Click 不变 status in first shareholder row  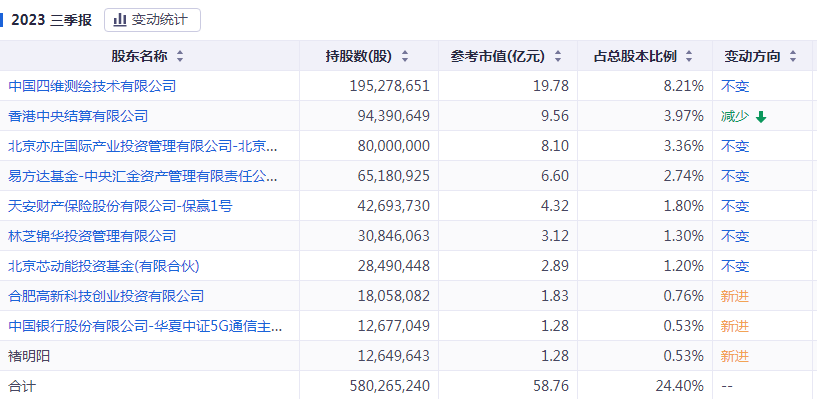[735, 86]
